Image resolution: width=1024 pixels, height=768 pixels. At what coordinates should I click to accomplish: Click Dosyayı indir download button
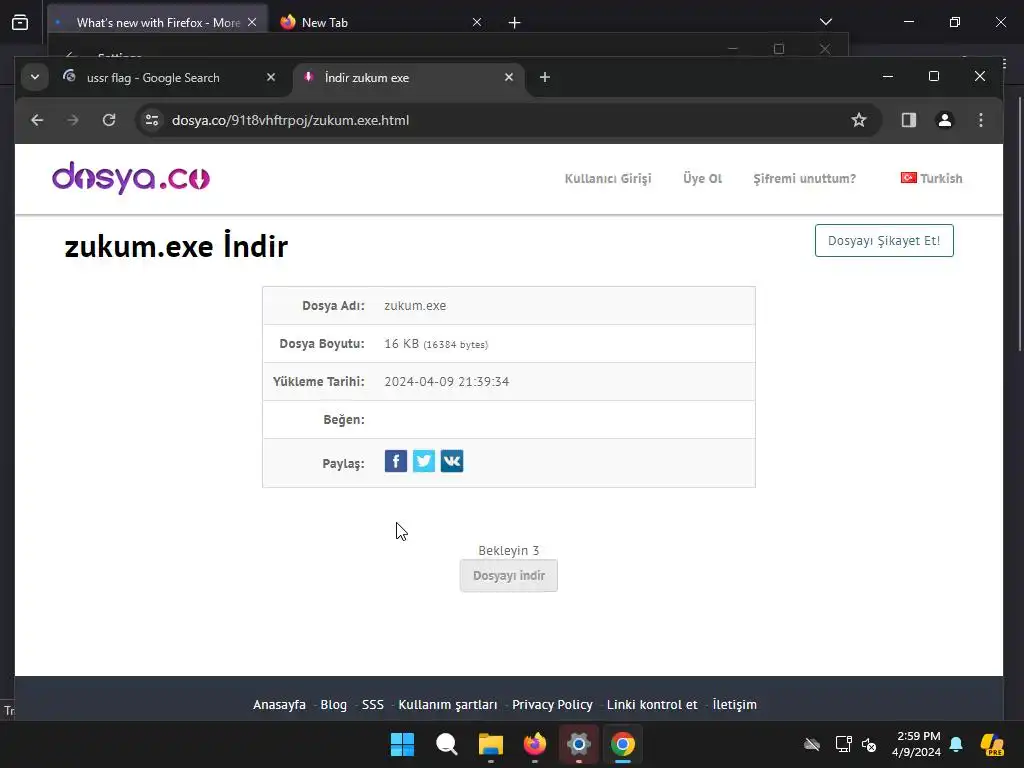pos(509,575)
